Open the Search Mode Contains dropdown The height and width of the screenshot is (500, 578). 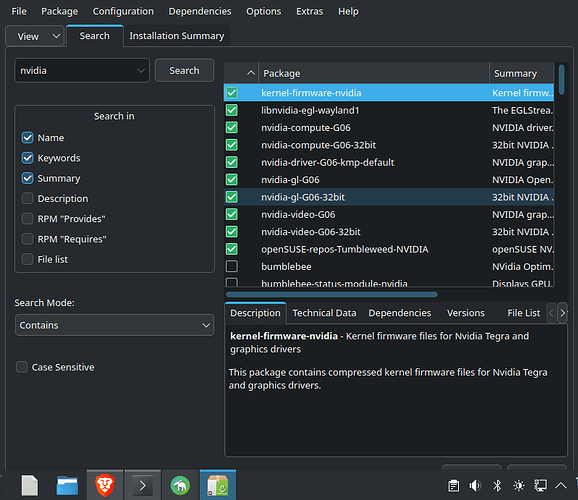114,325
